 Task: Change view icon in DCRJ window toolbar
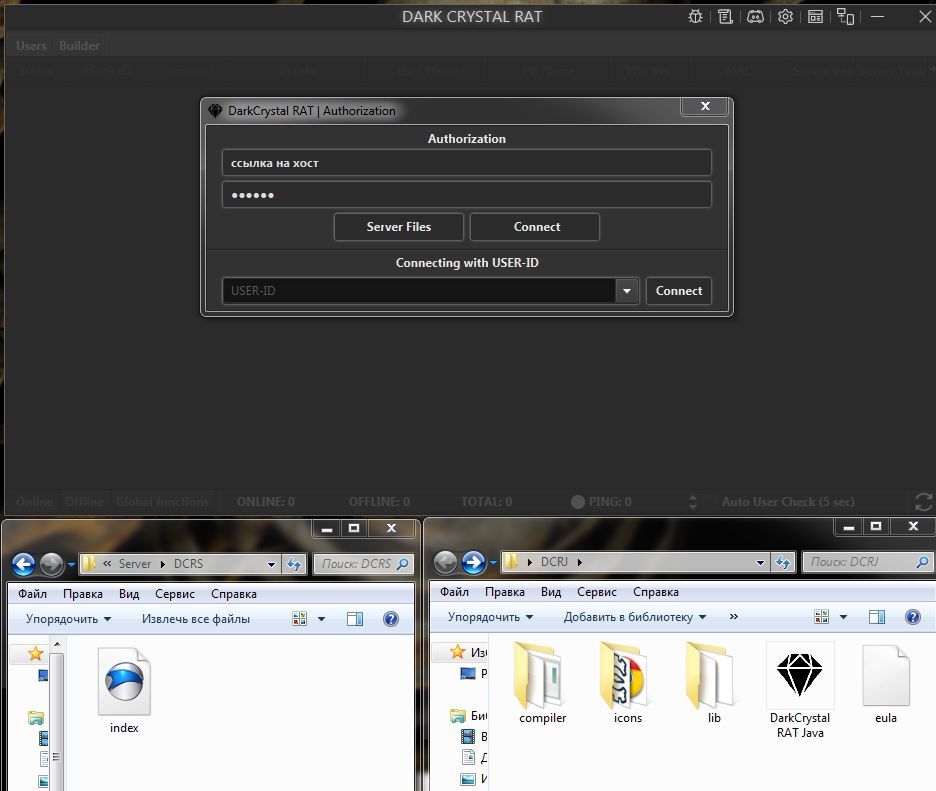(x=821, y=617)
